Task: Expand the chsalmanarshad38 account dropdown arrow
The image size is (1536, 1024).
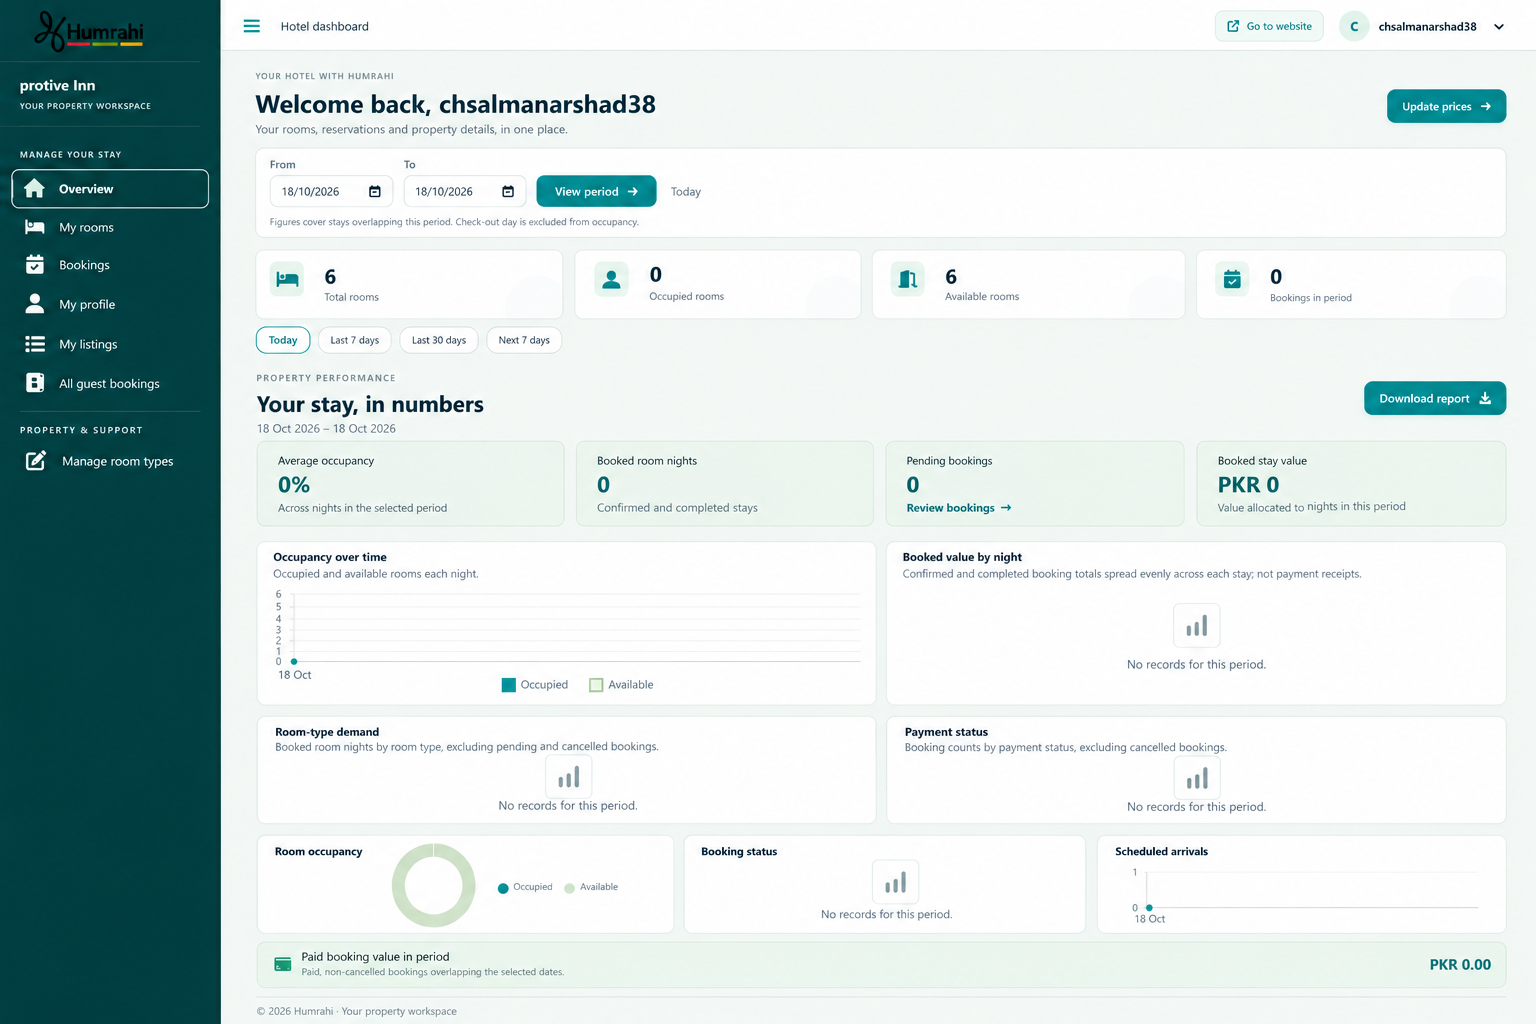Action: coord(1499,27)
